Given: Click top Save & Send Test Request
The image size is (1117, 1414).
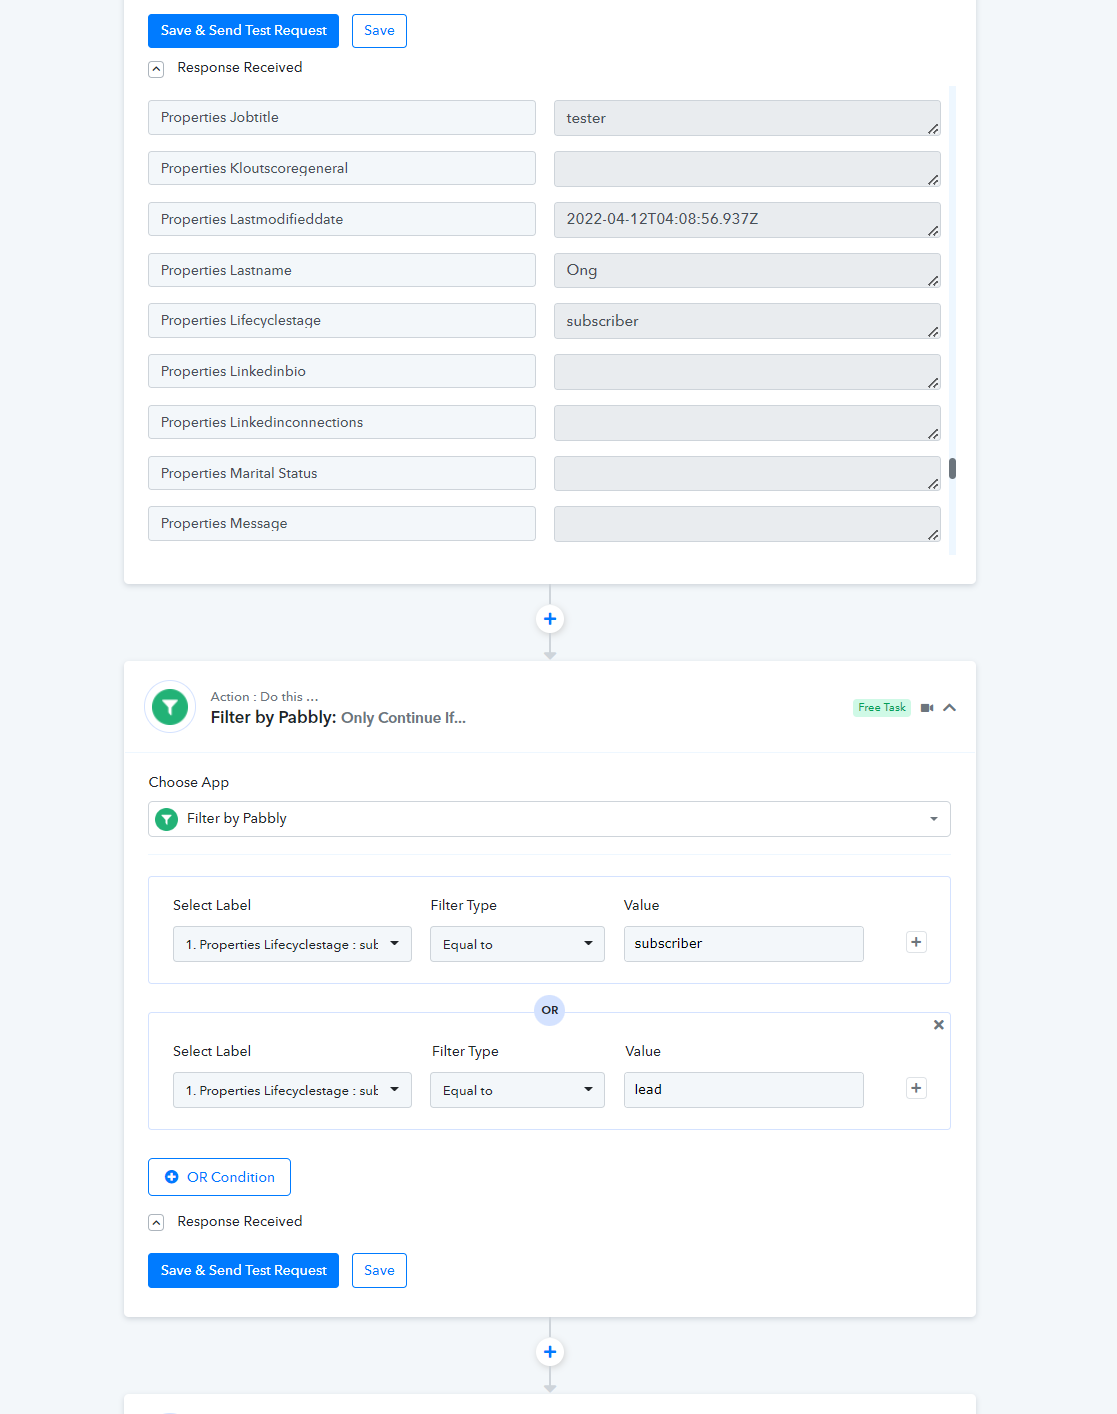Looking at the screenshot, I should [243, 31].
